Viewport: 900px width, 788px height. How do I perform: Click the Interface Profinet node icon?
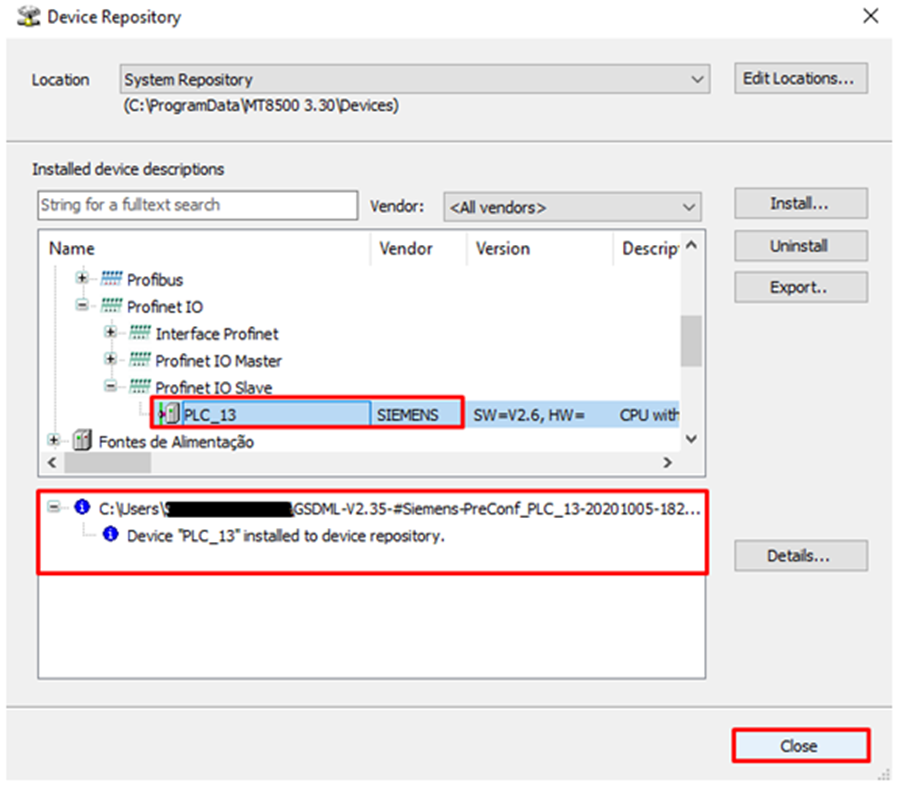coord(139,334)
